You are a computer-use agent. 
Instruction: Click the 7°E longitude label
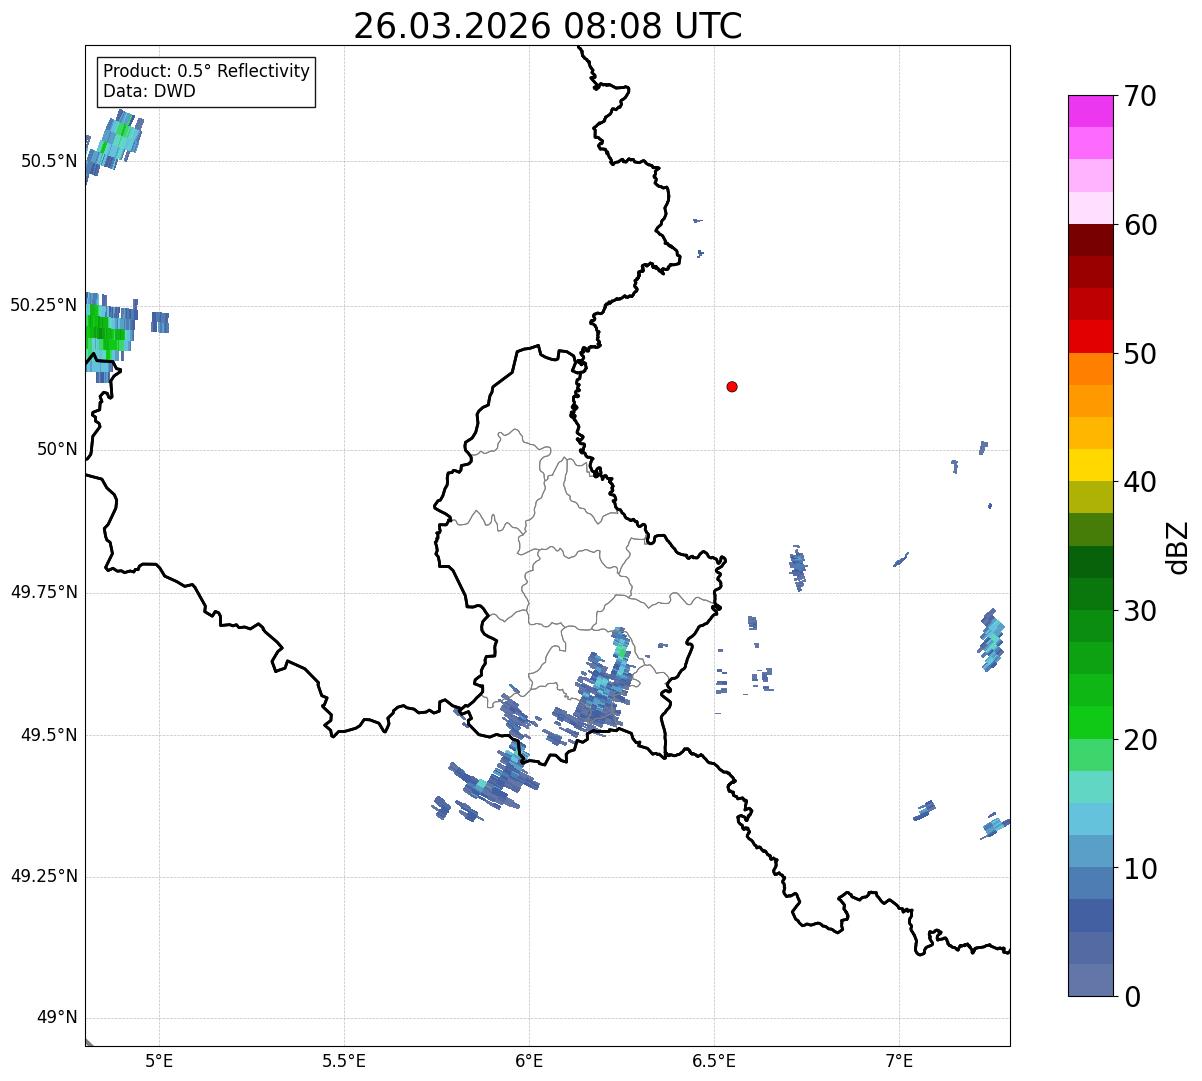click(x=899, y=1060)
